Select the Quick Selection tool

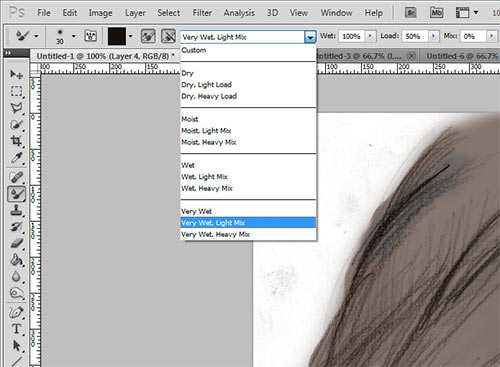click(x=16, y=125)
